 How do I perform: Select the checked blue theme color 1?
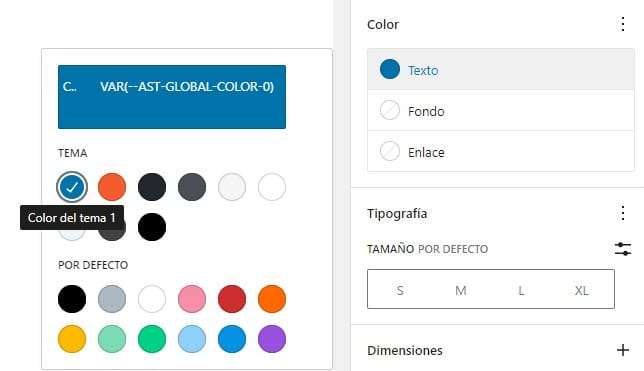coord(72,187)
